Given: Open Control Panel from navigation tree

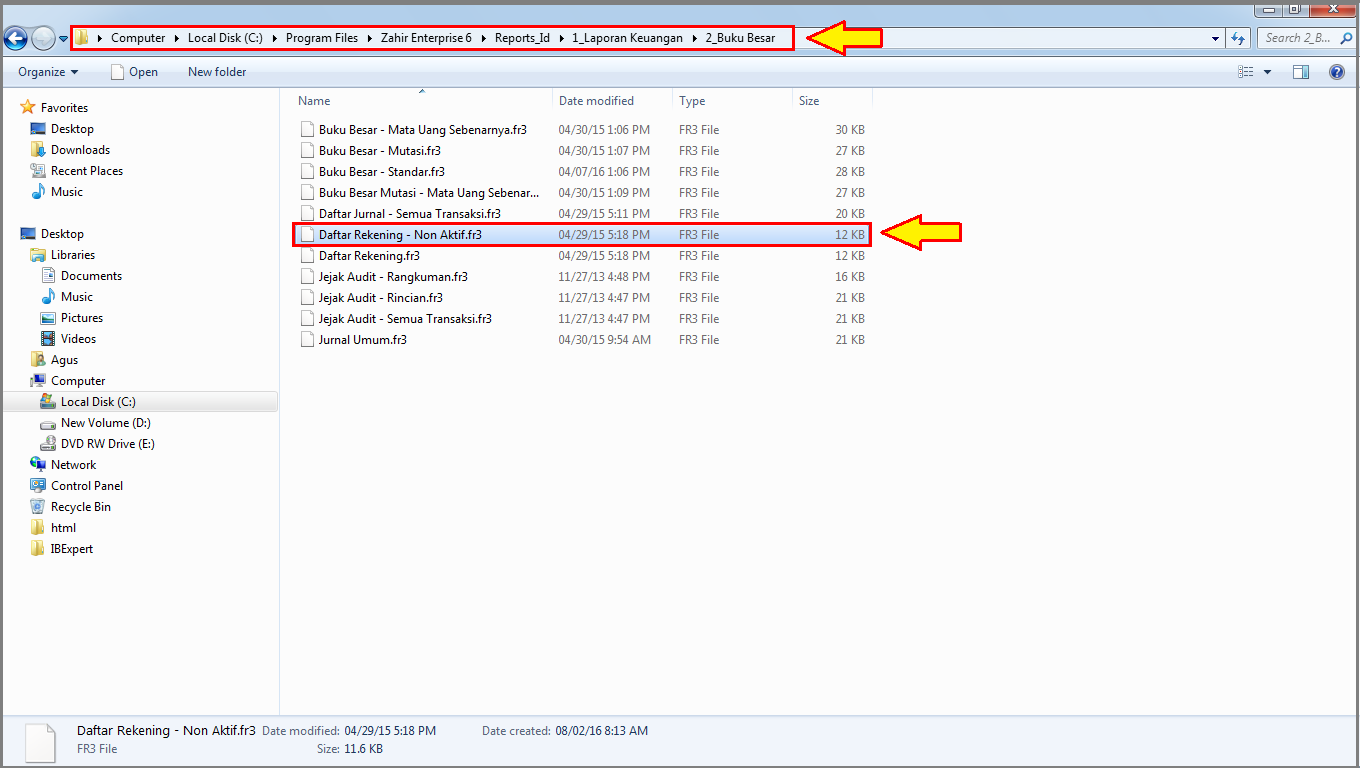Looking at the screenshot, I should [x=87, y=486].
